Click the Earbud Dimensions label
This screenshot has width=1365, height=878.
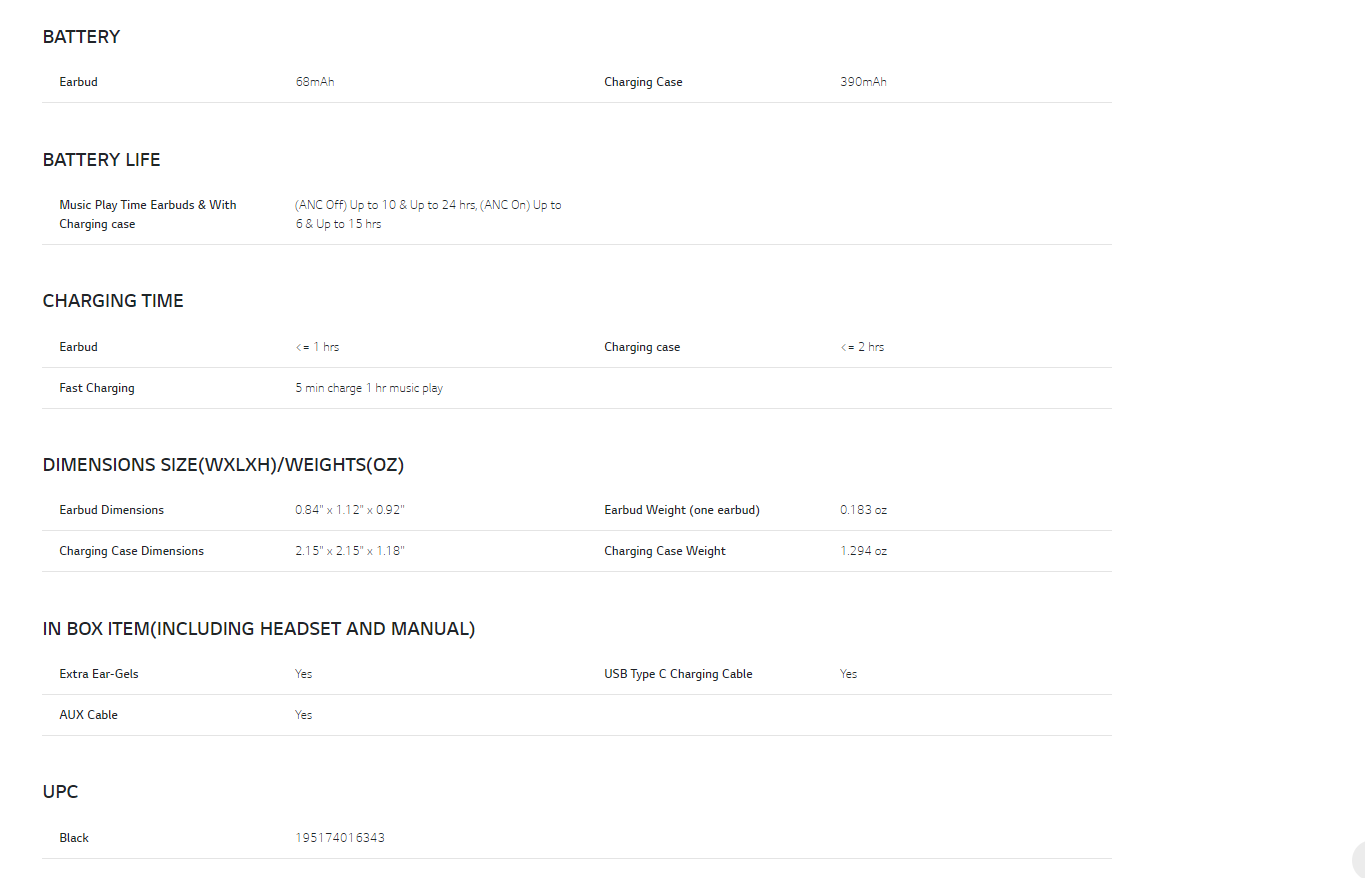[x=111, y=510]
